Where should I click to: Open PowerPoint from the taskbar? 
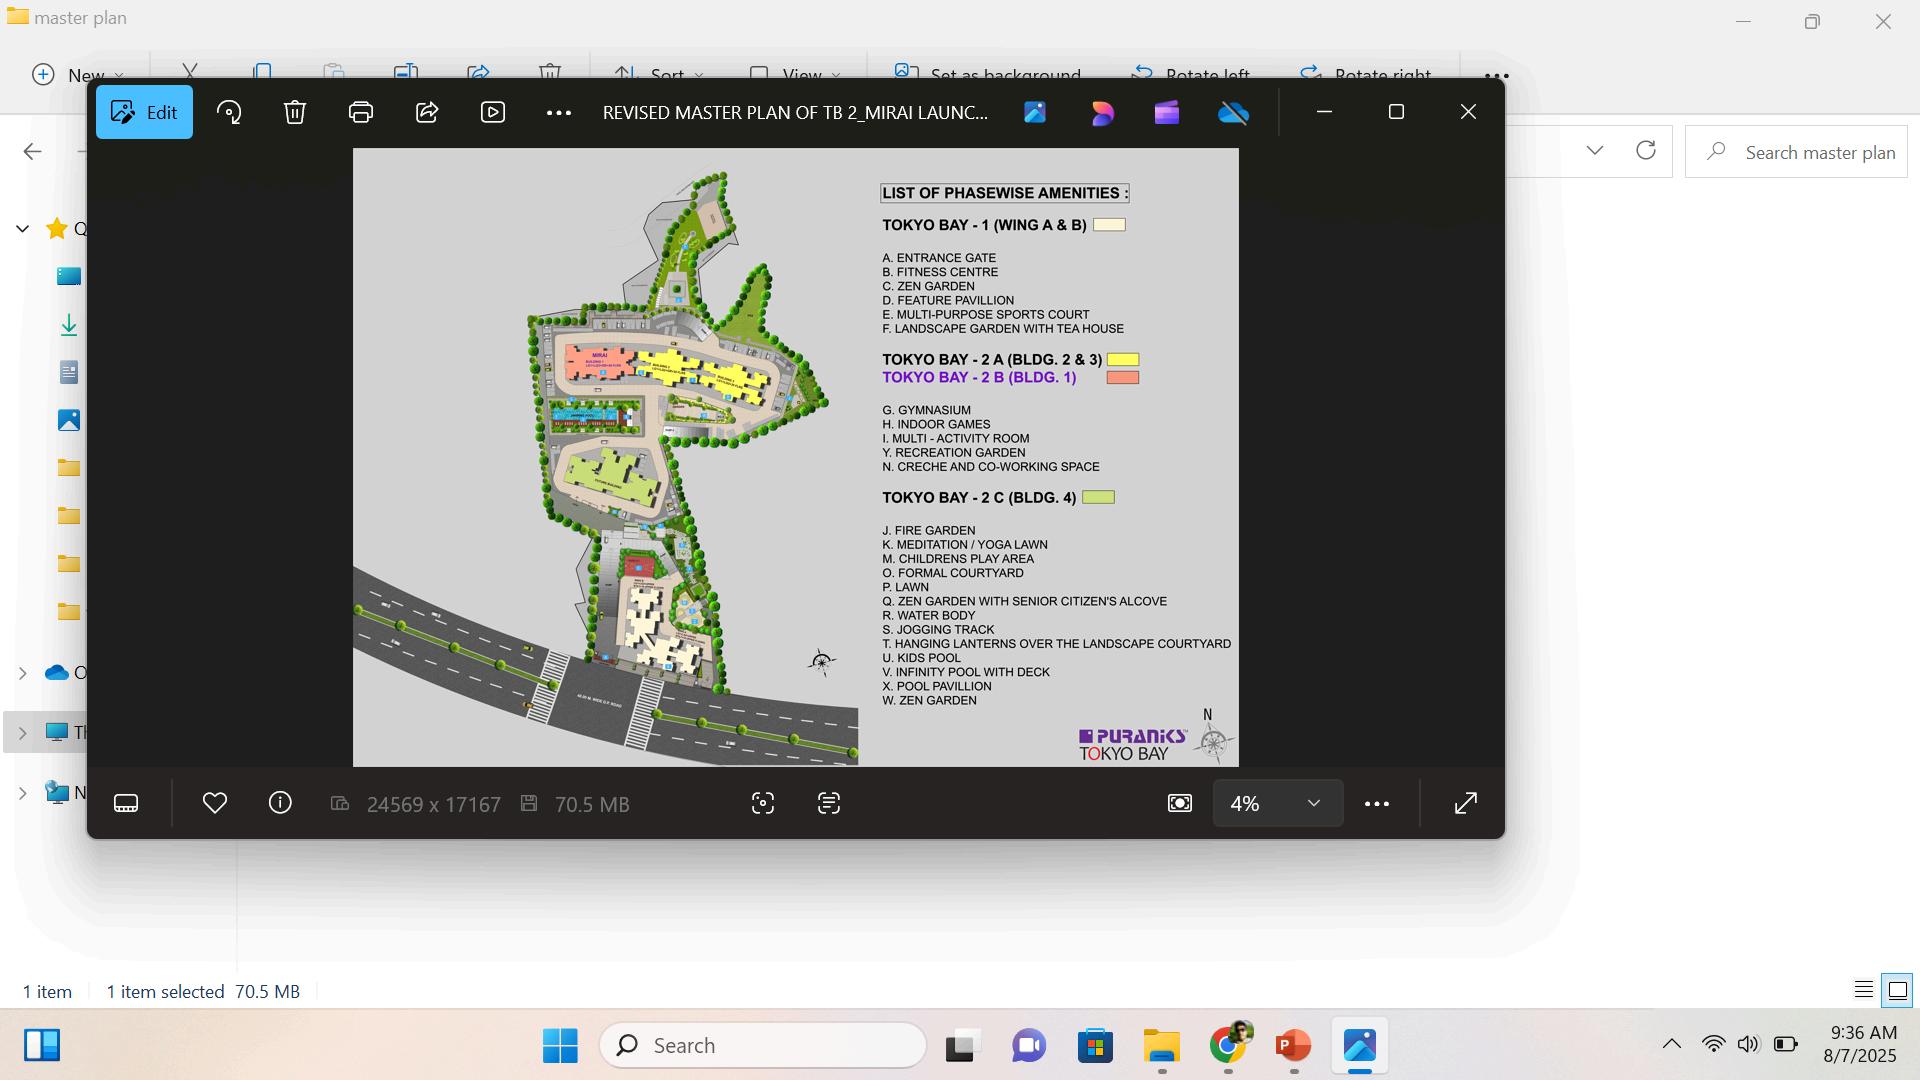tap(1293, 1045)
